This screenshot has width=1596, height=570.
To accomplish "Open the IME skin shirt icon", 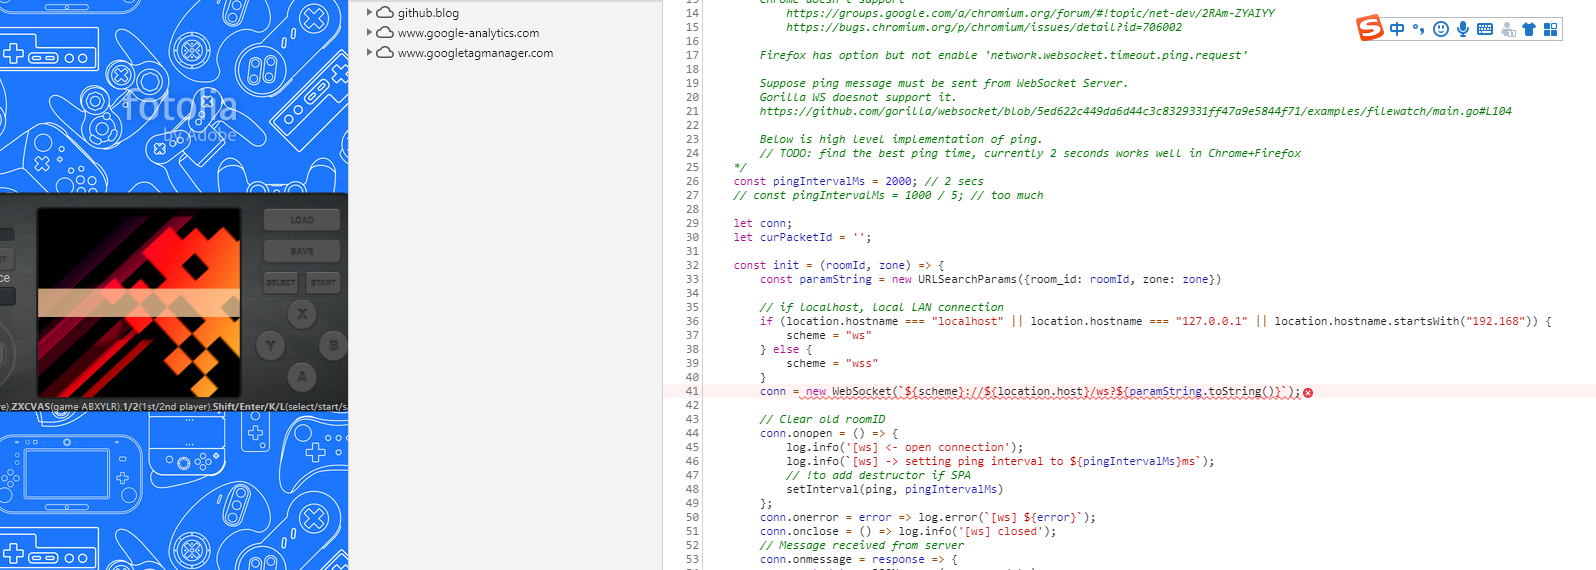I will tap(1528, 29).
